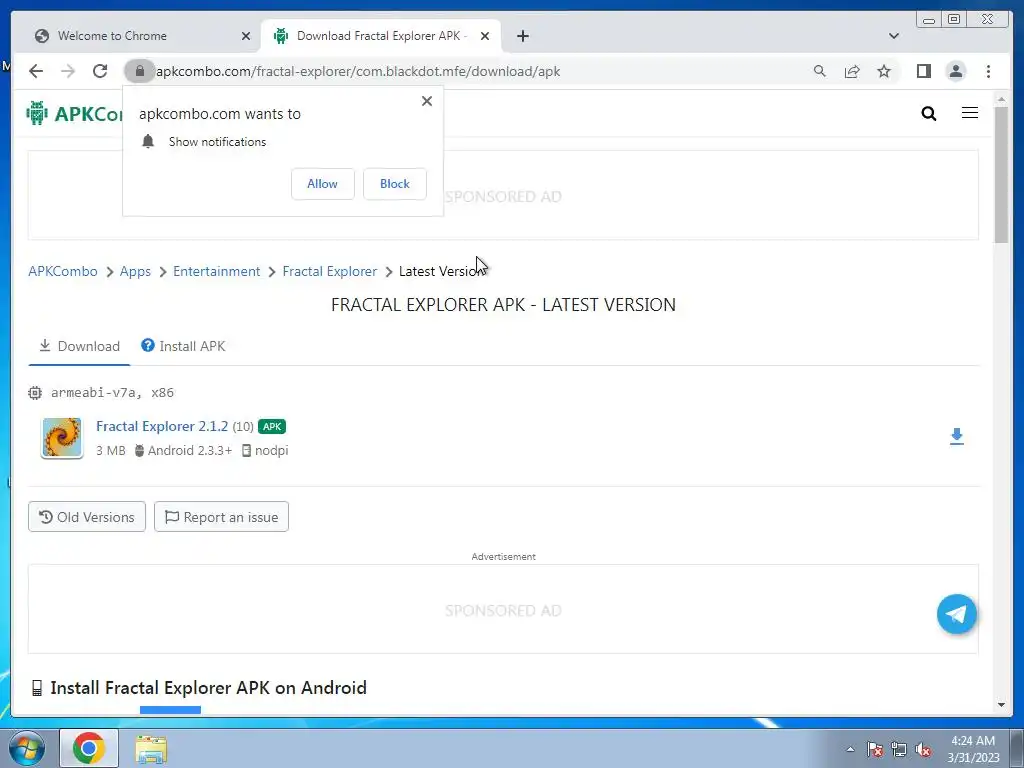Click the 'nodpi' label
This screenshot has width=1024, height=768.
(x=272, y=451)
